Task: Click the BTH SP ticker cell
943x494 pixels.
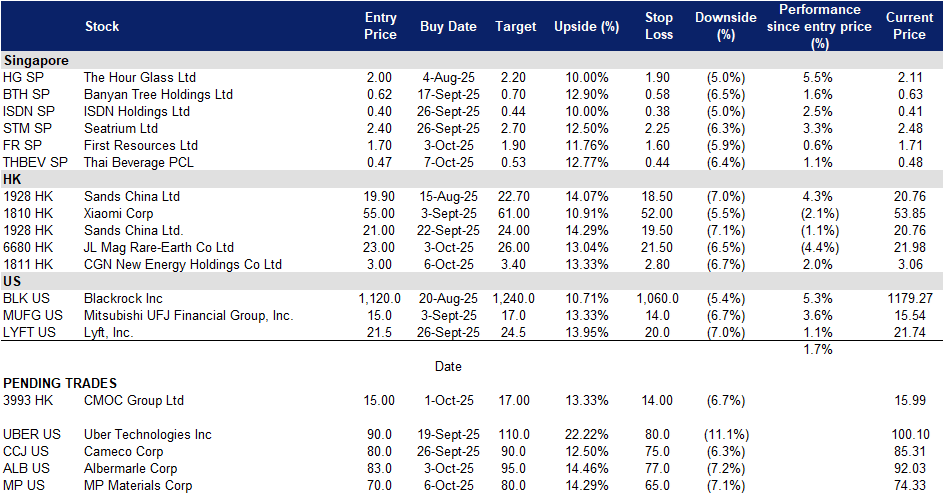Action: pos(26,94)
